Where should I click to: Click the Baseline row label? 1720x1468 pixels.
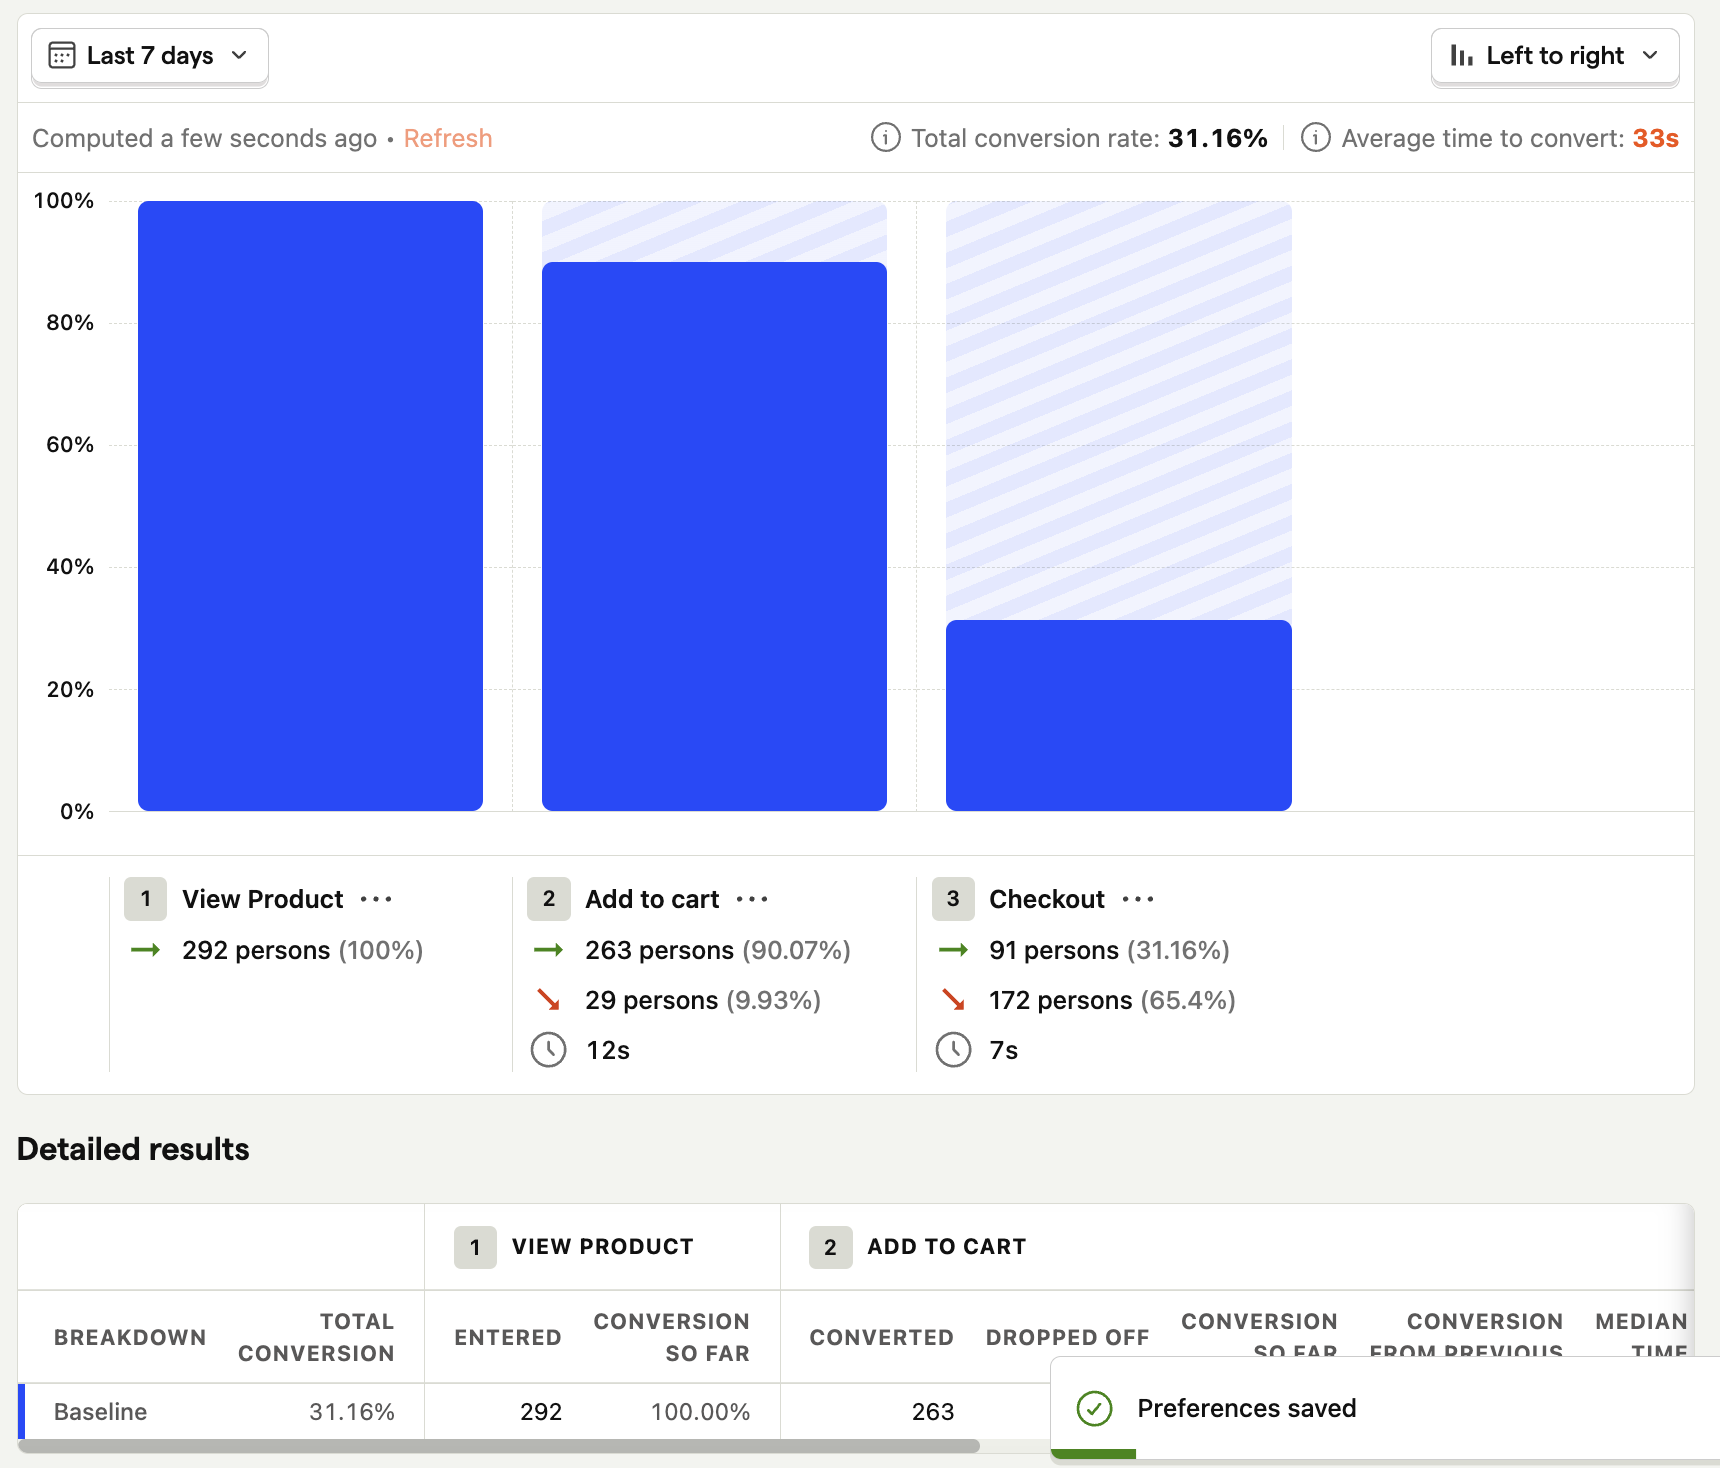coord(100,1412)
